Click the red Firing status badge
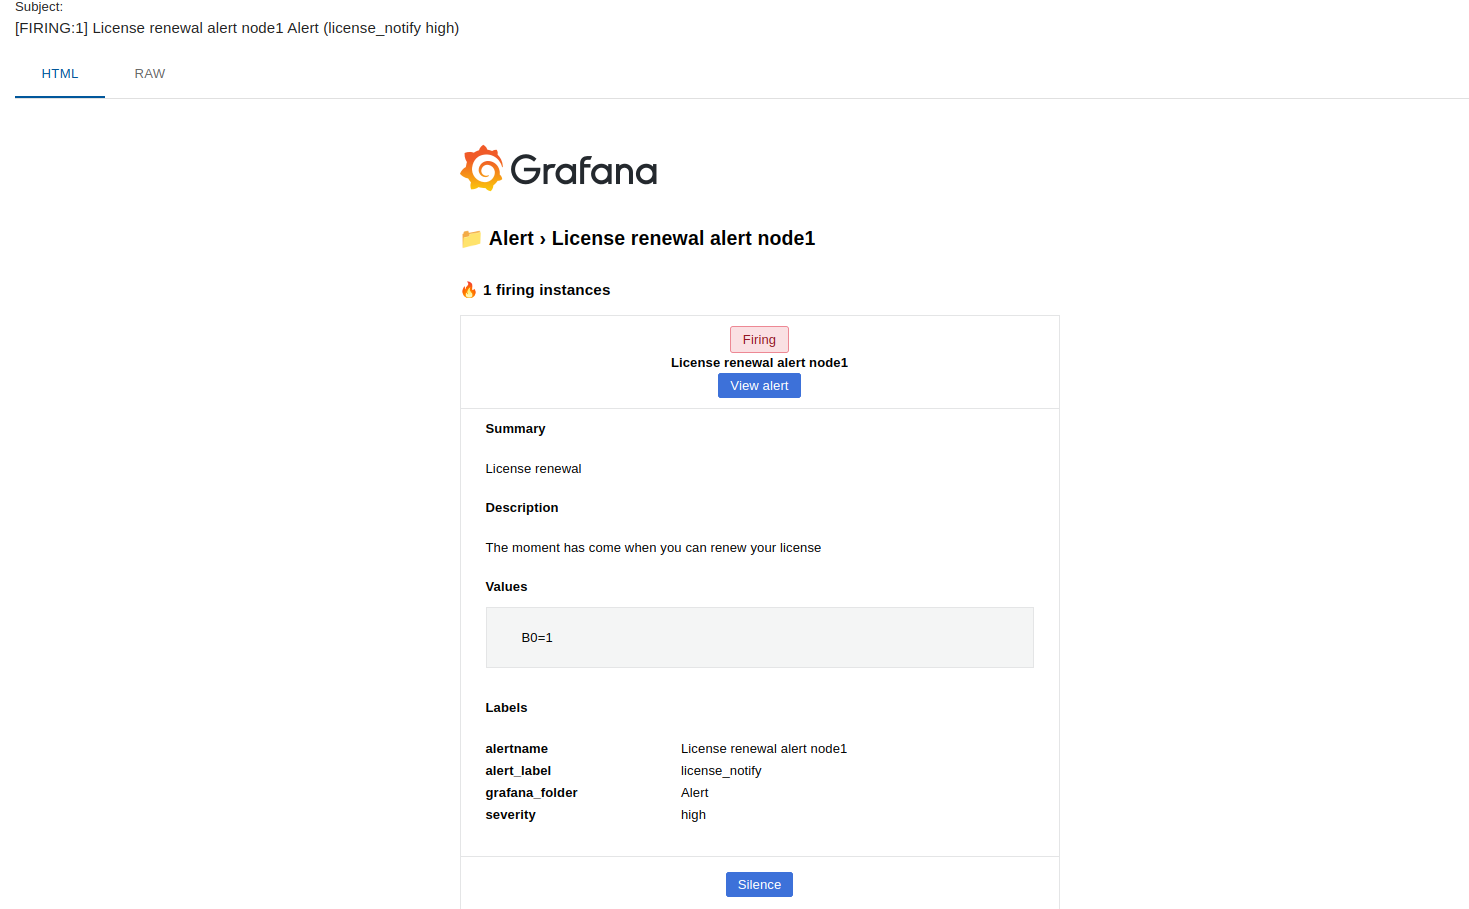The height and width of the screenshot is (909, 1469). 759,340
